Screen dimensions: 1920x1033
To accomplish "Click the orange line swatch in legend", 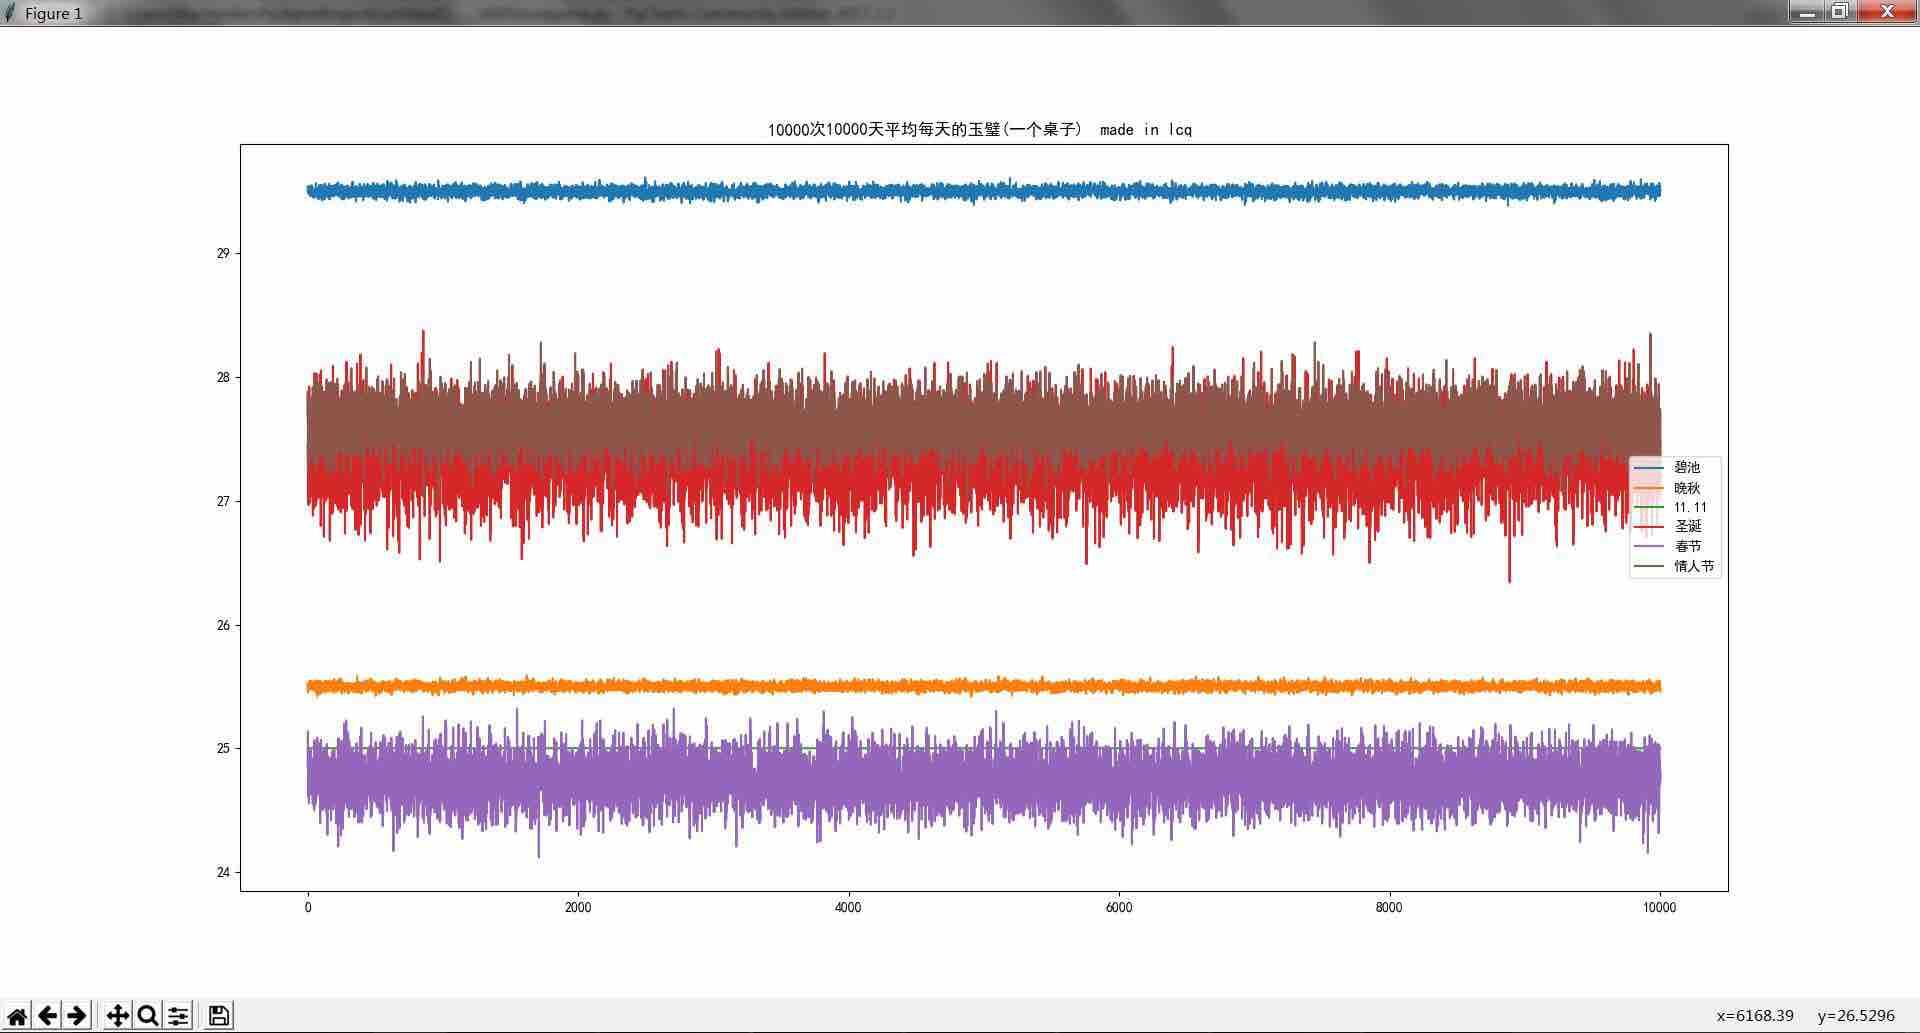I will [1649, 488].
